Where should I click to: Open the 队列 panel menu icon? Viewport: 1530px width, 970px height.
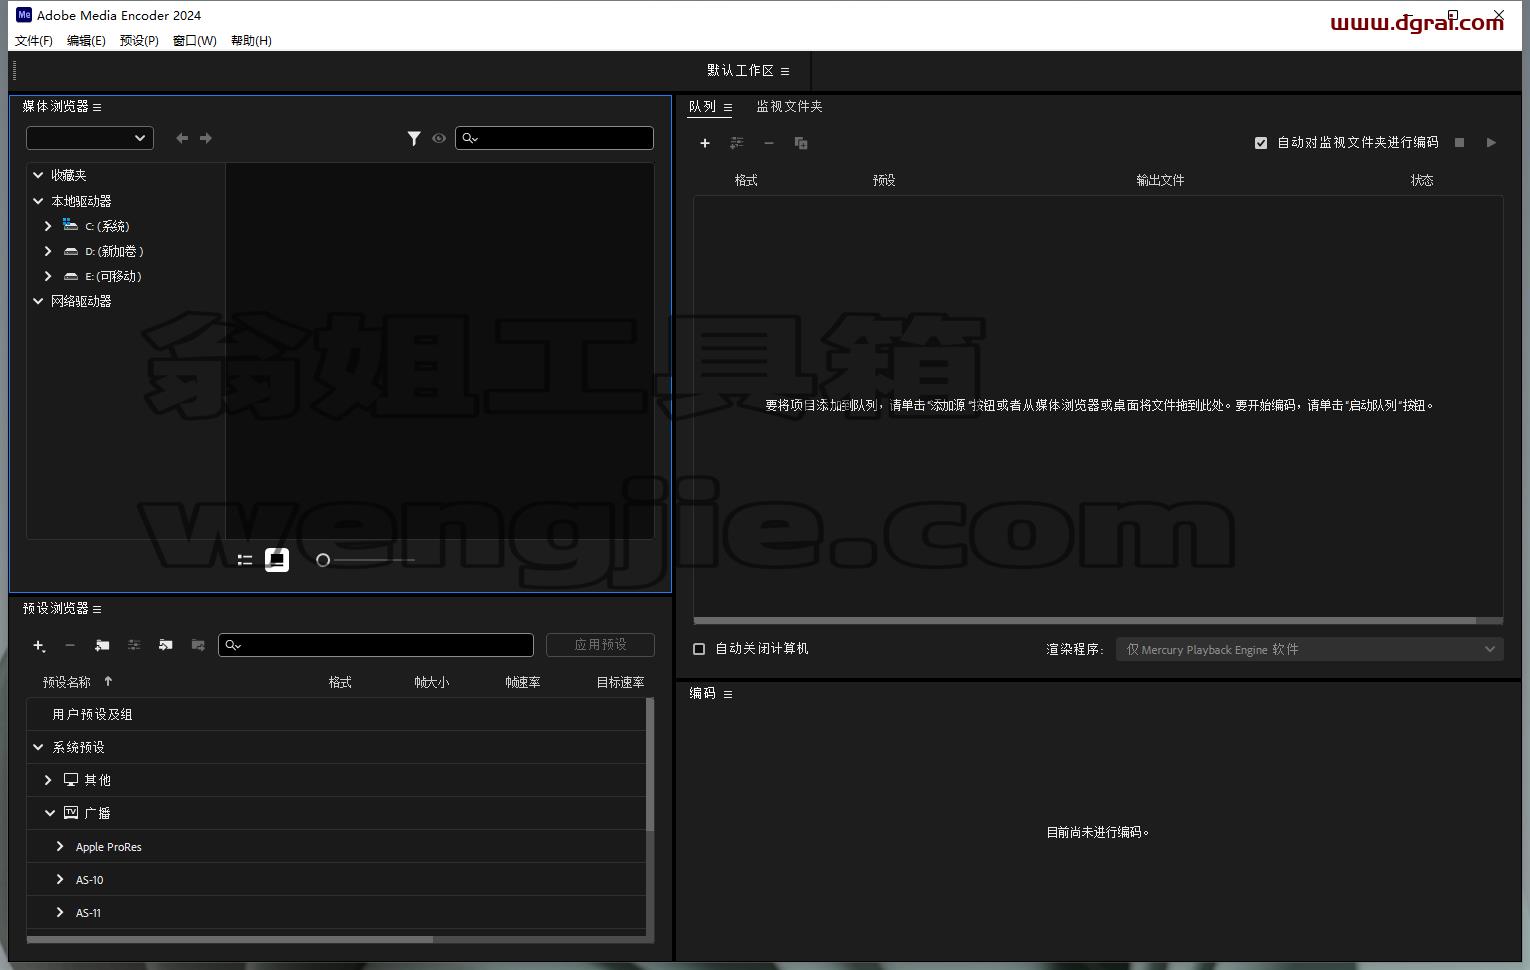coord(728,107)
